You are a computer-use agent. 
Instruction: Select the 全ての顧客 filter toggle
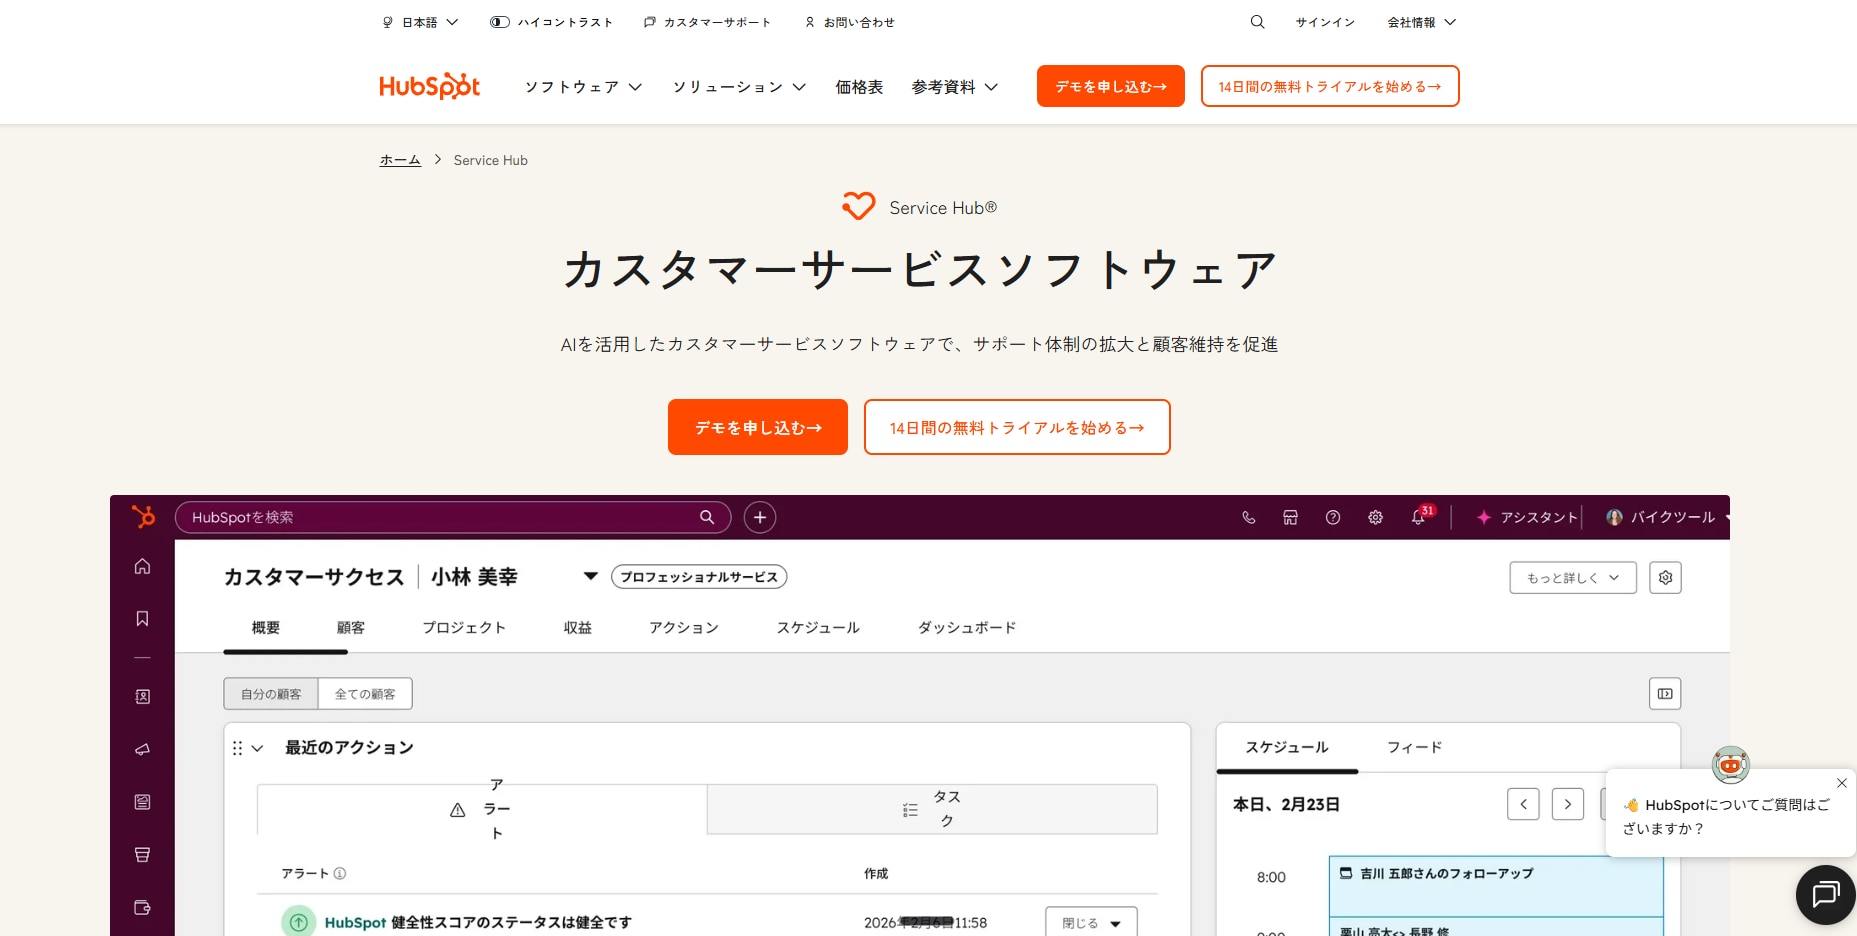(x=365, y=694)
